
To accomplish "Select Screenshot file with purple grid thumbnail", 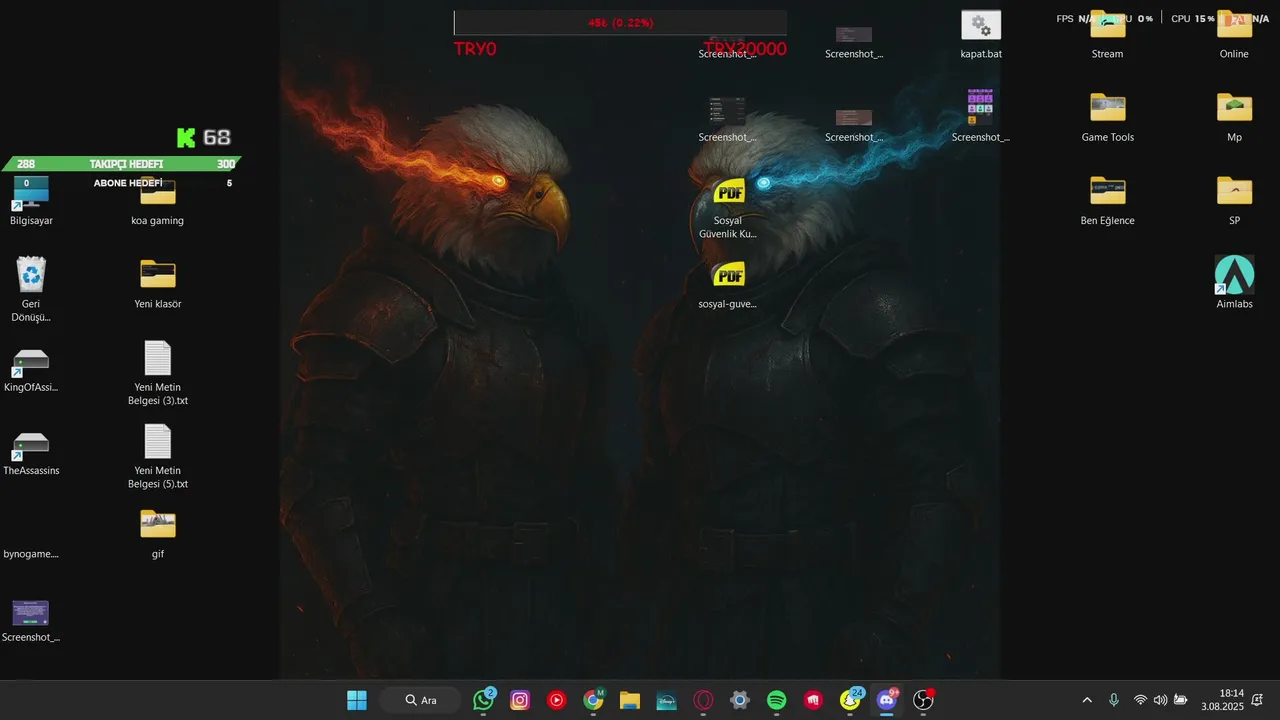I will tap(981, 116).
